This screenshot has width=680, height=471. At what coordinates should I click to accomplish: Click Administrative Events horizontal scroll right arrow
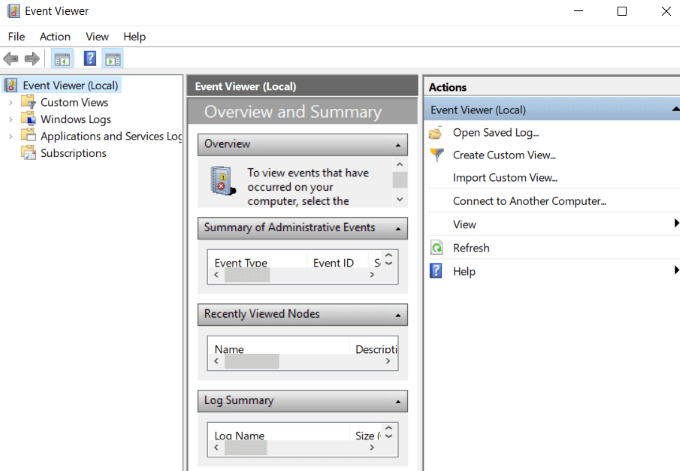[372, 275]
